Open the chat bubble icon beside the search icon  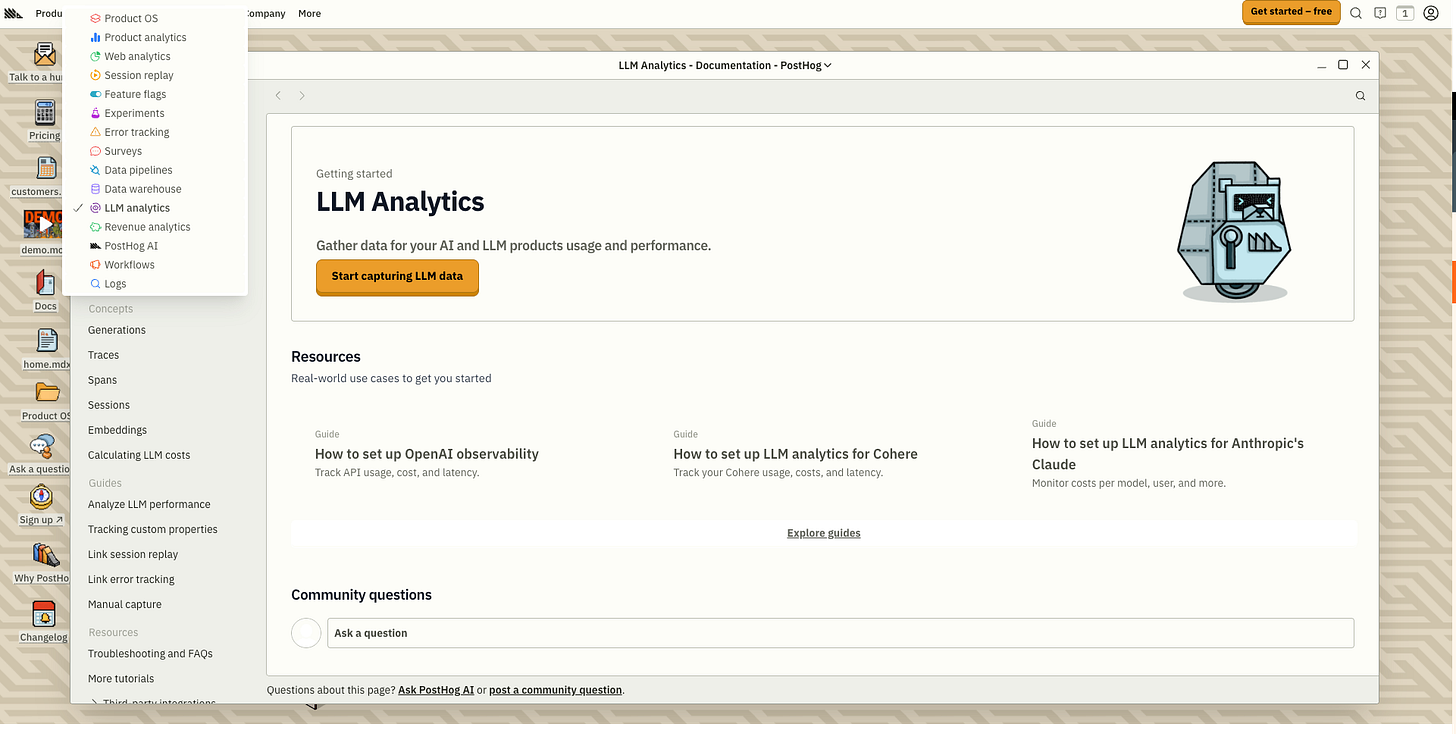point(1380,13)
